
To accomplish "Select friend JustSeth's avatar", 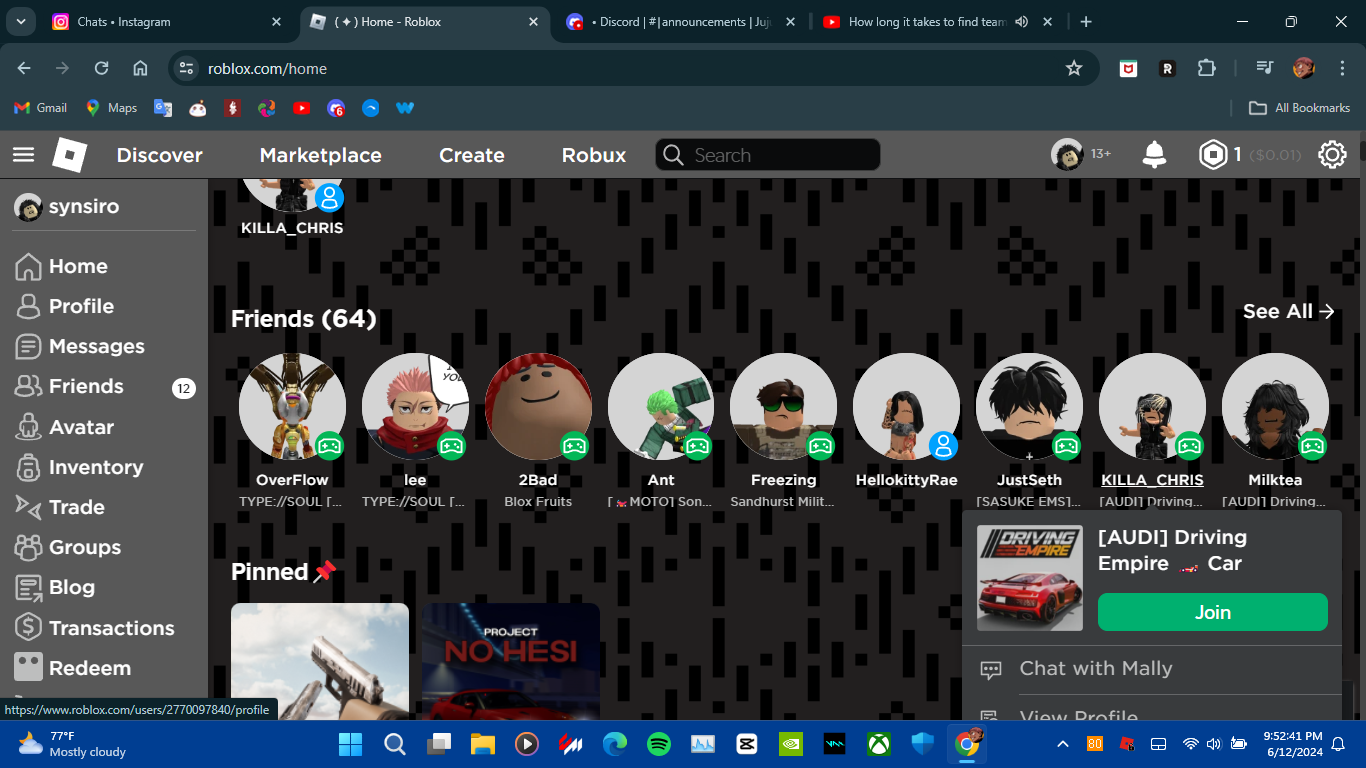I will click(x=1030, y=406).
